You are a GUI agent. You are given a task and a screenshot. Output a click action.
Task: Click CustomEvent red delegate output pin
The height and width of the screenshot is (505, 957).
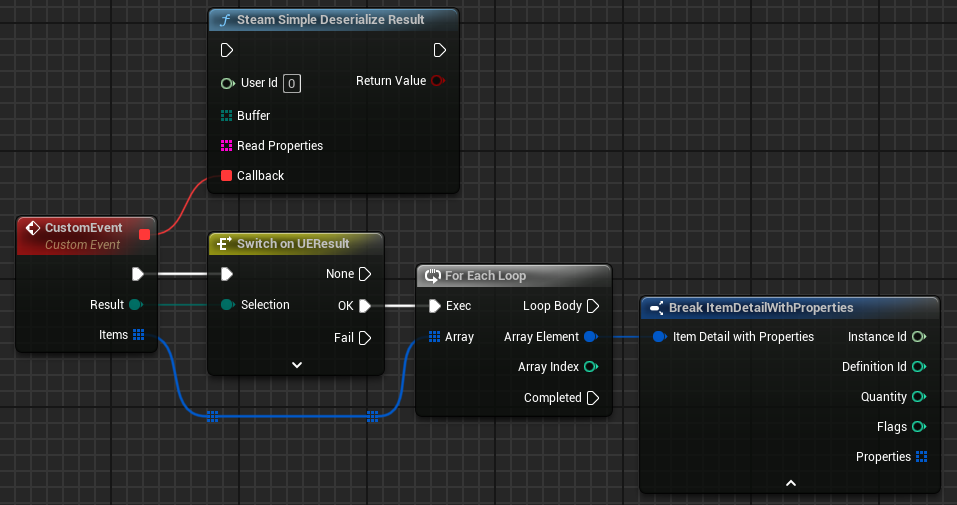(144, 234)
